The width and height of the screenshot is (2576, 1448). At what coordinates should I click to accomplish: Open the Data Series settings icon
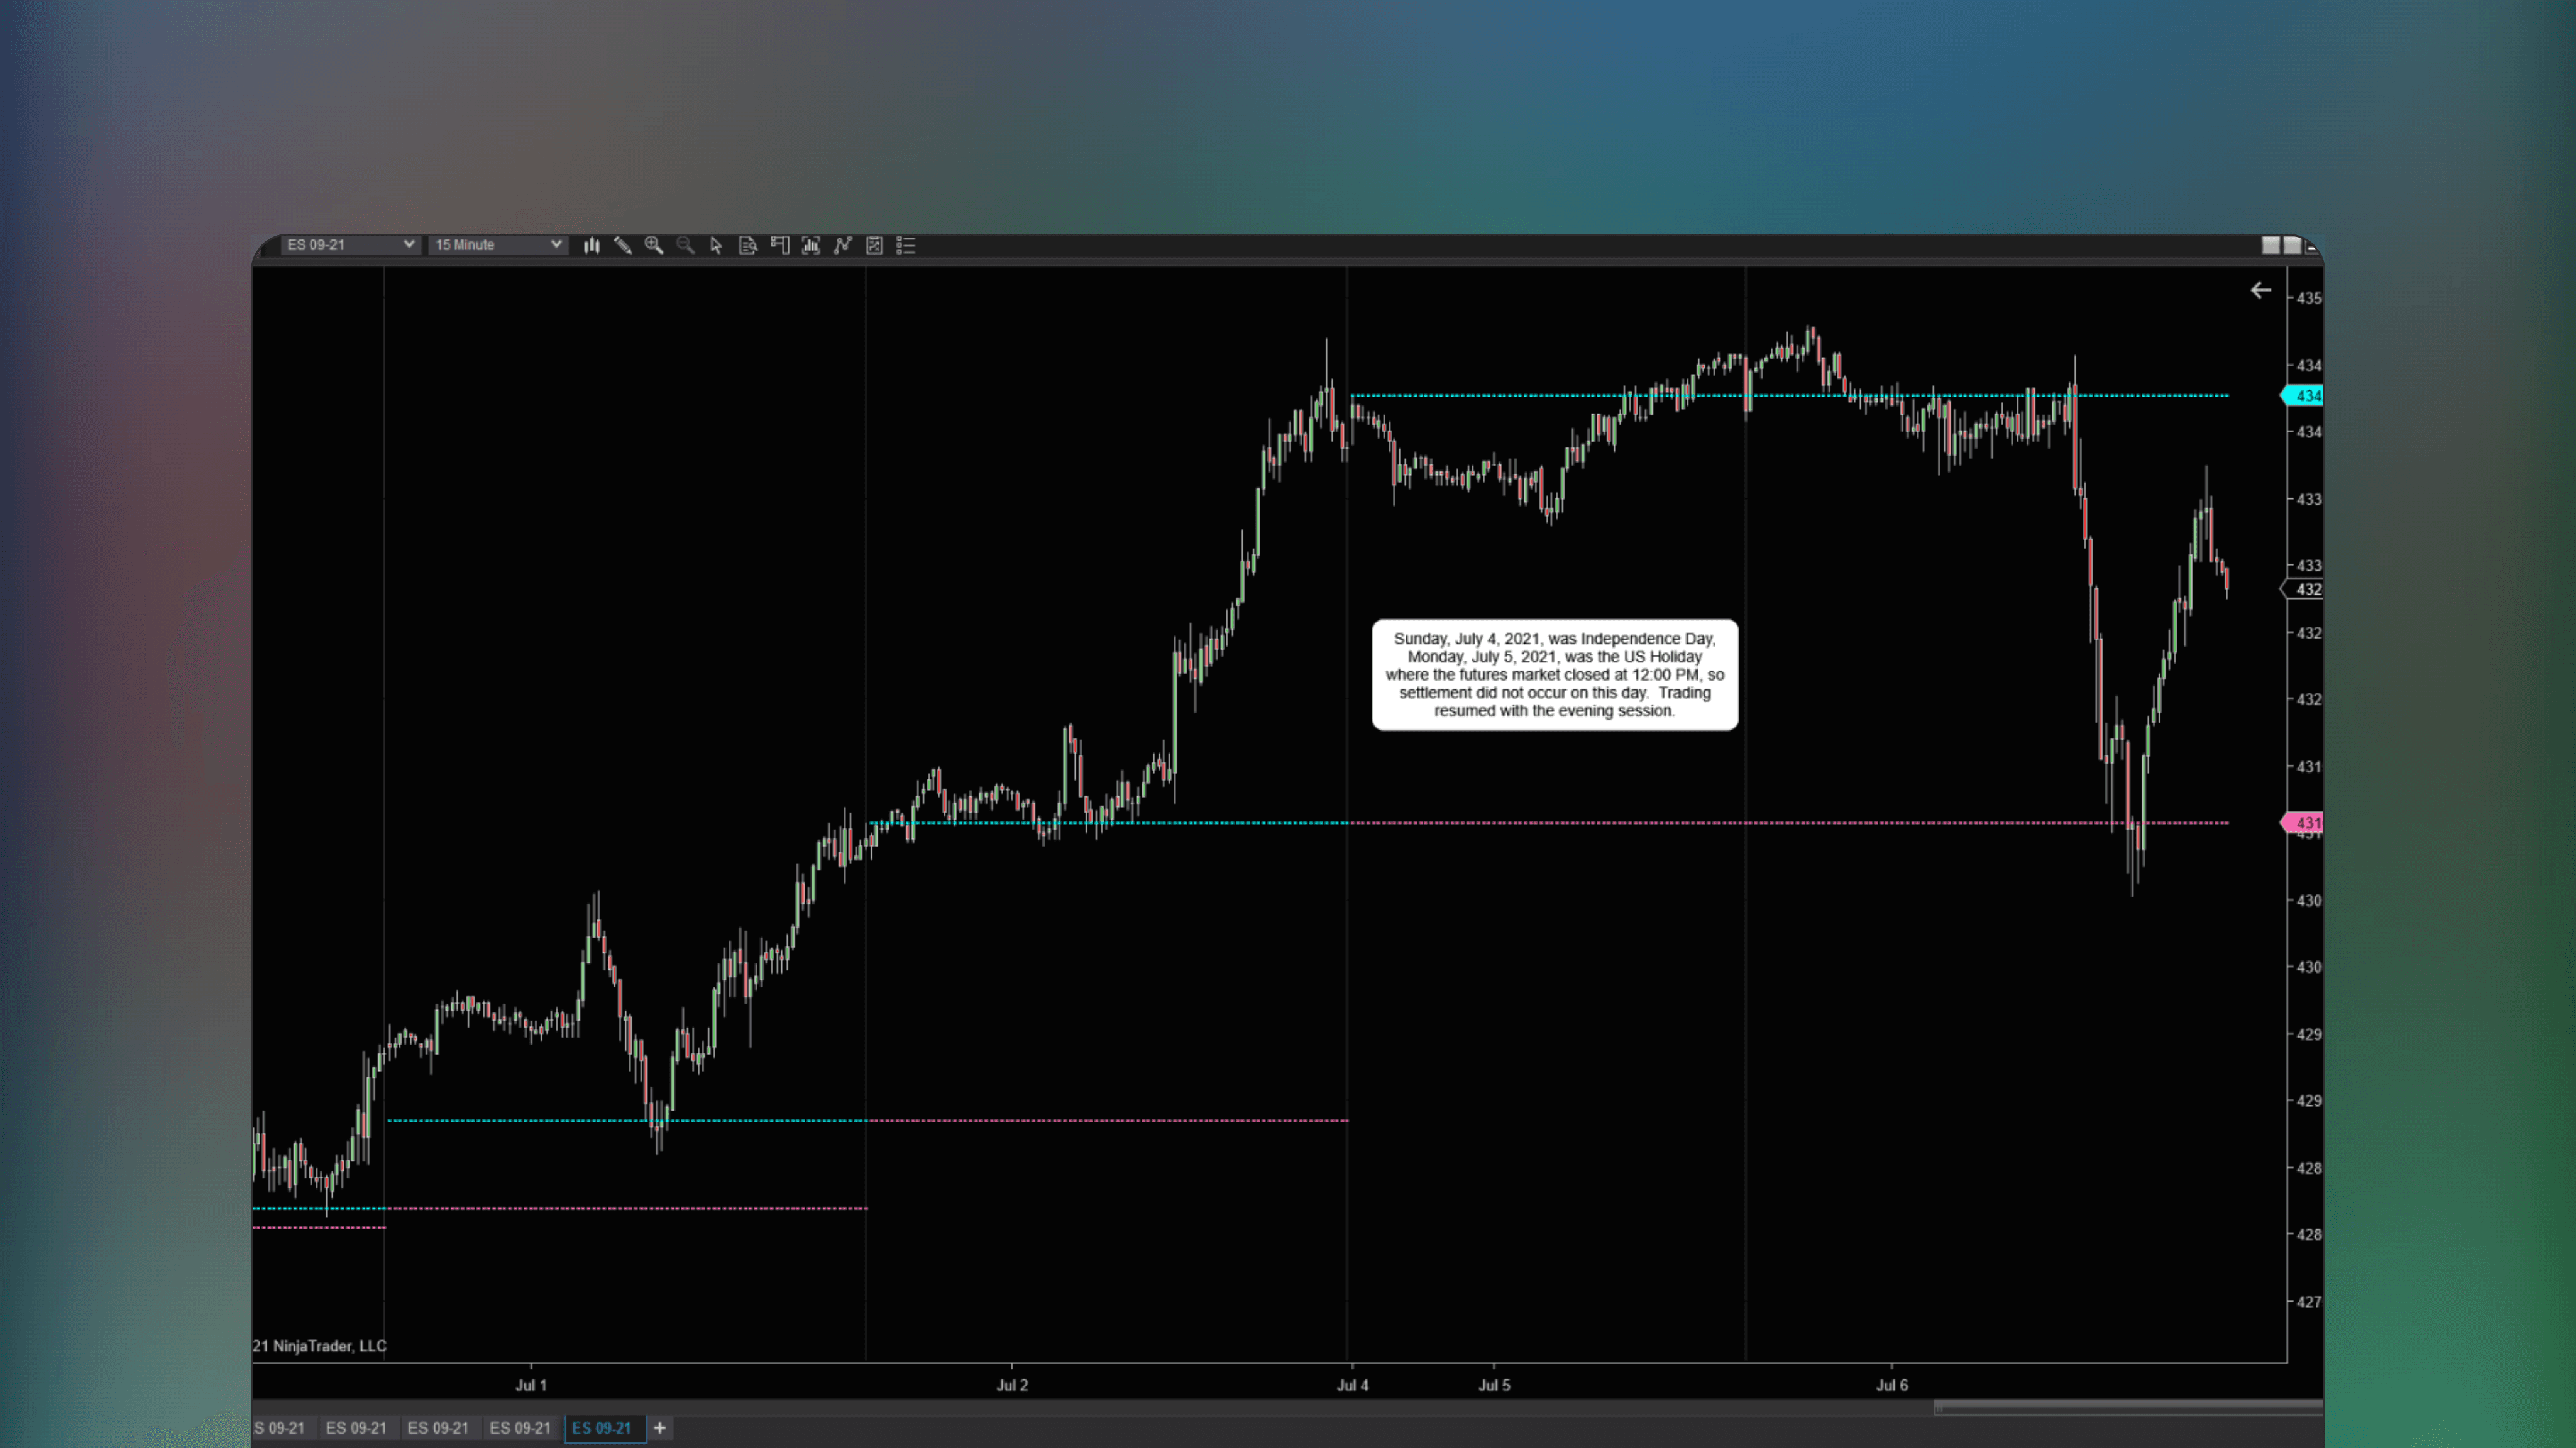pos(748,245)
